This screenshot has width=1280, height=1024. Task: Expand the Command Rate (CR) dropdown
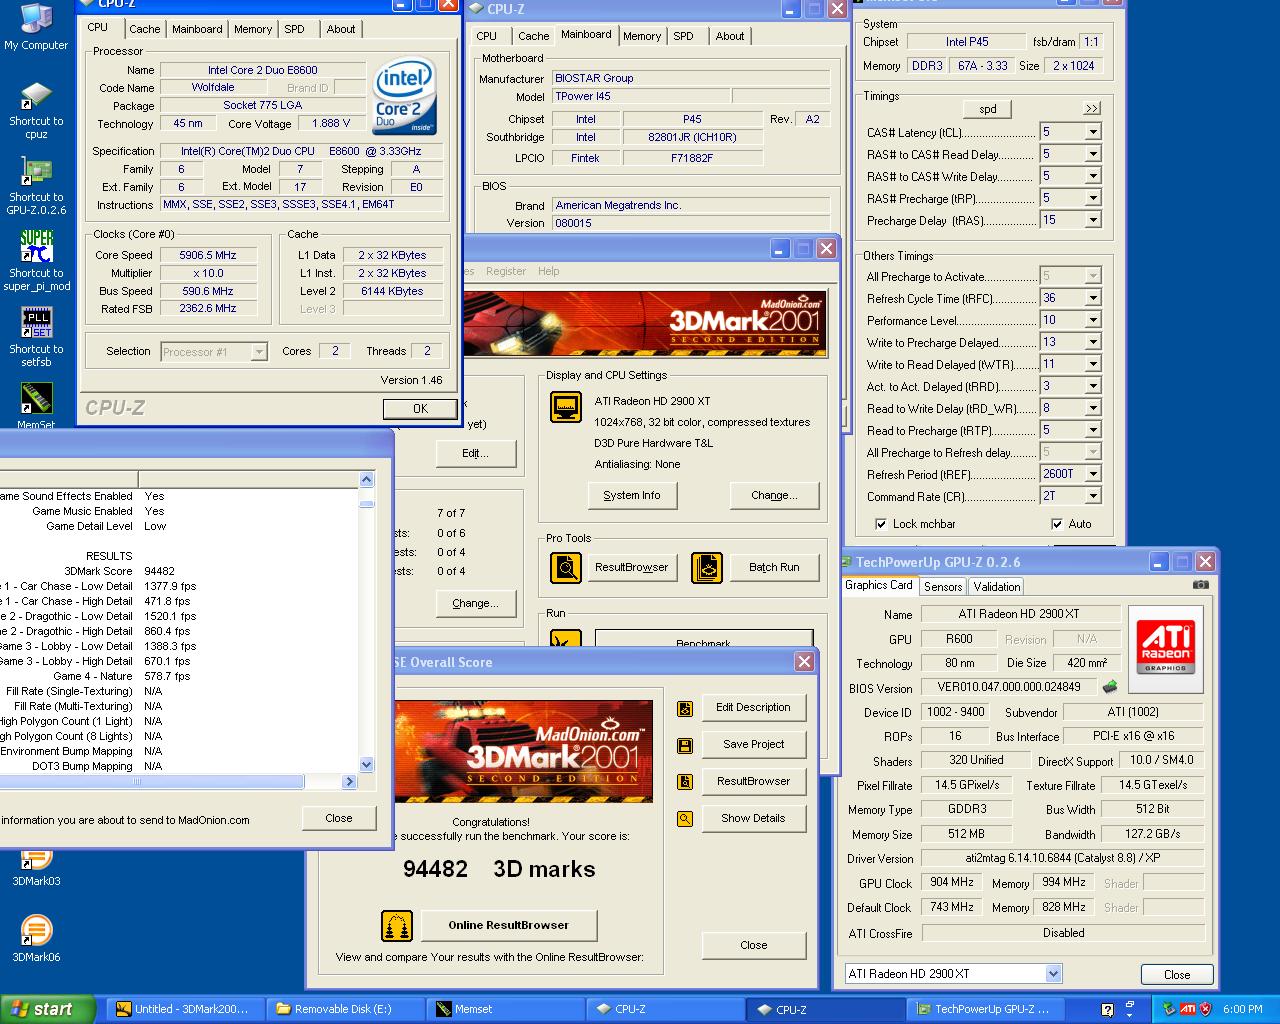pyautogui.click(x=1093, y=496)
